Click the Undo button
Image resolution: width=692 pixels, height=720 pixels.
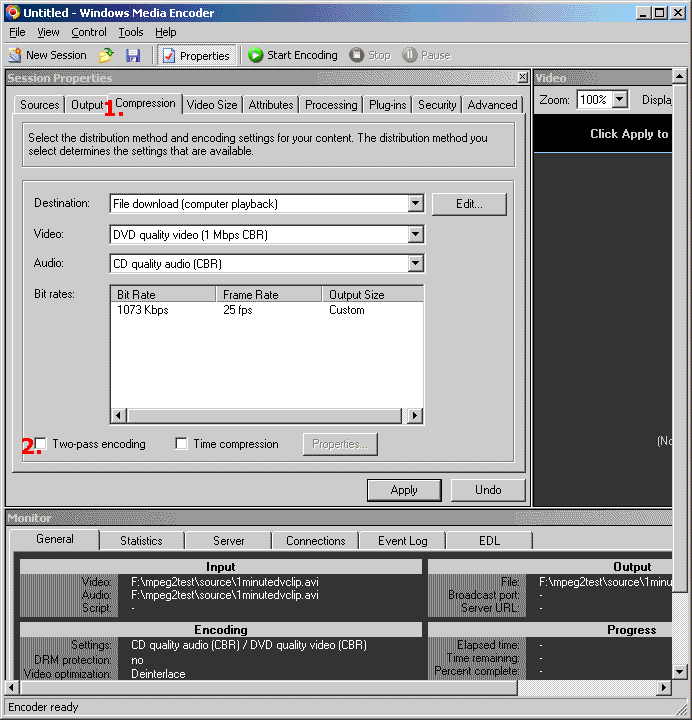click(488, 490)
